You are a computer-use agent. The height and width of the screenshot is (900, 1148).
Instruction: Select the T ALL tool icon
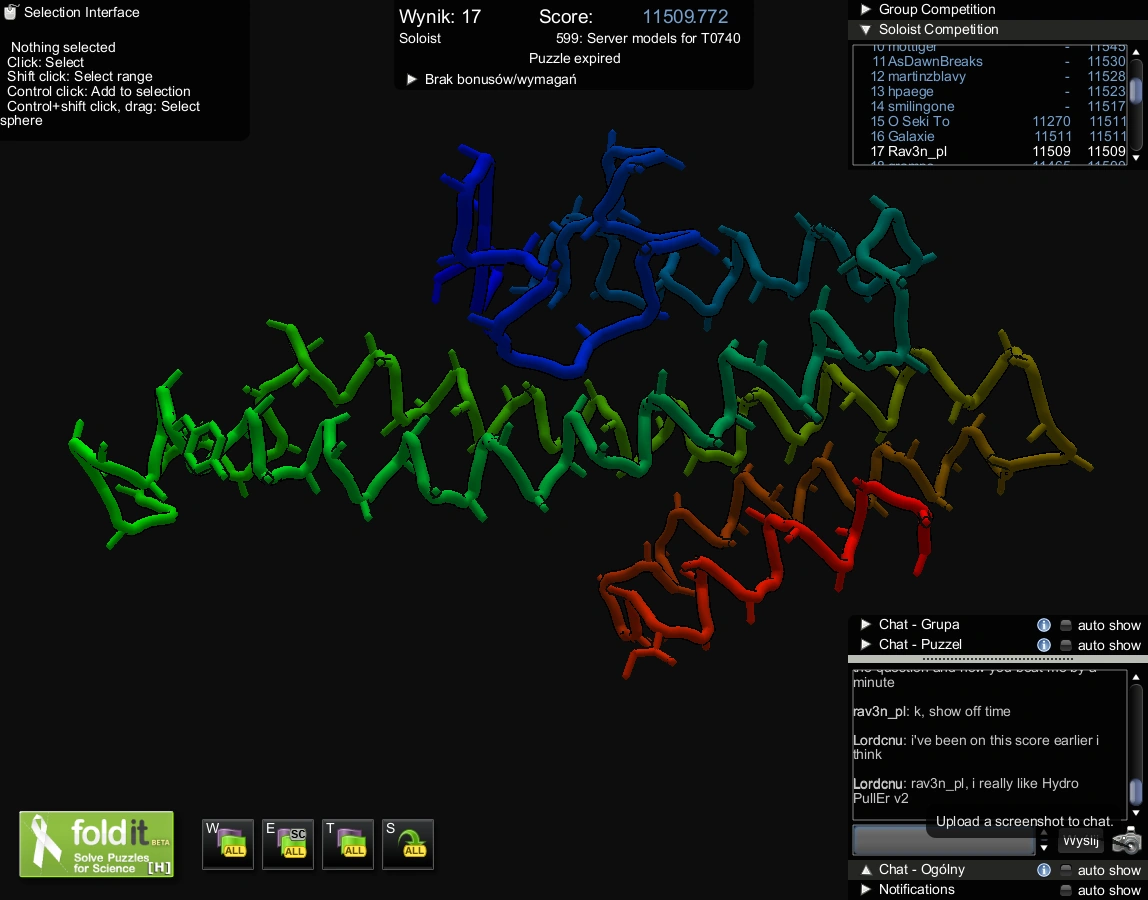coord(347,843)
